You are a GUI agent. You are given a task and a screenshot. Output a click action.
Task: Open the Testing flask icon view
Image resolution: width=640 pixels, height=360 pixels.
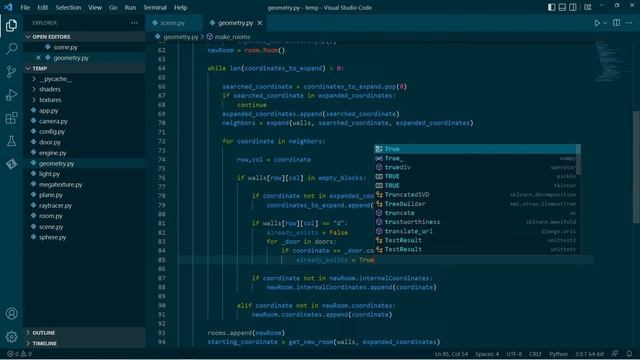pyautogui.click(x=11, y=141)
